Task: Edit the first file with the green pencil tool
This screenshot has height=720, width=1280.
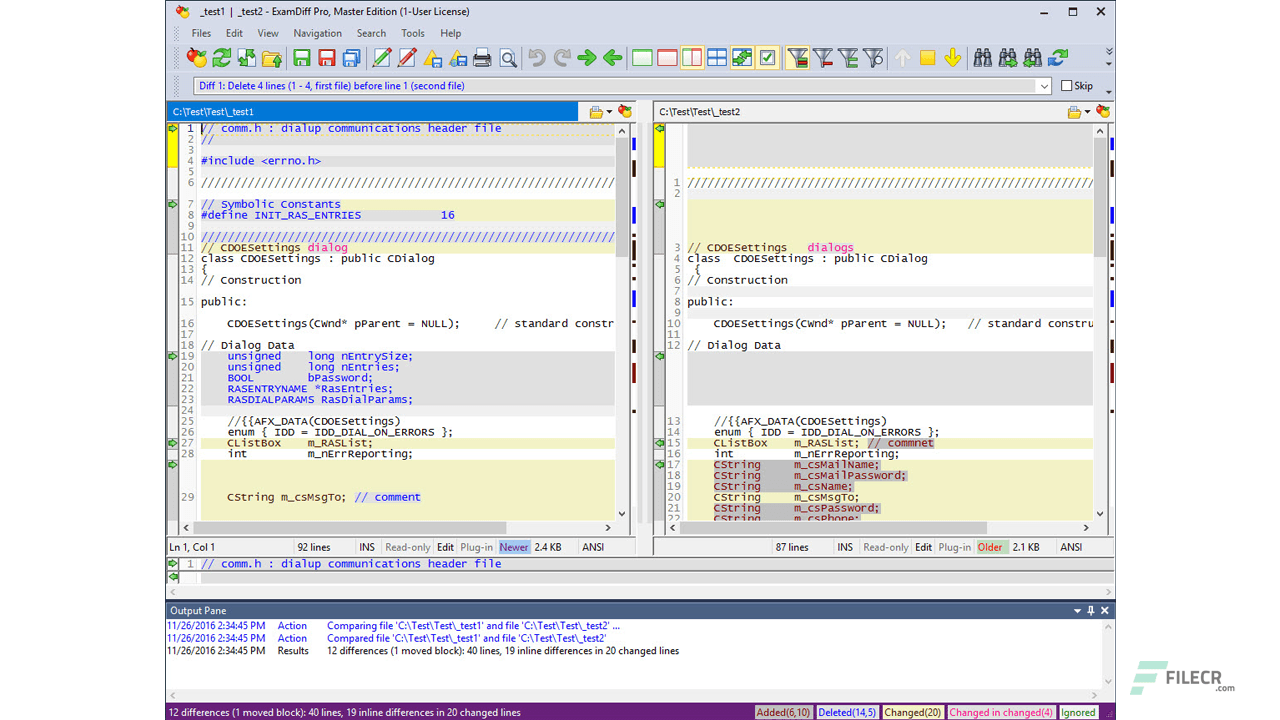Action: 381,58
